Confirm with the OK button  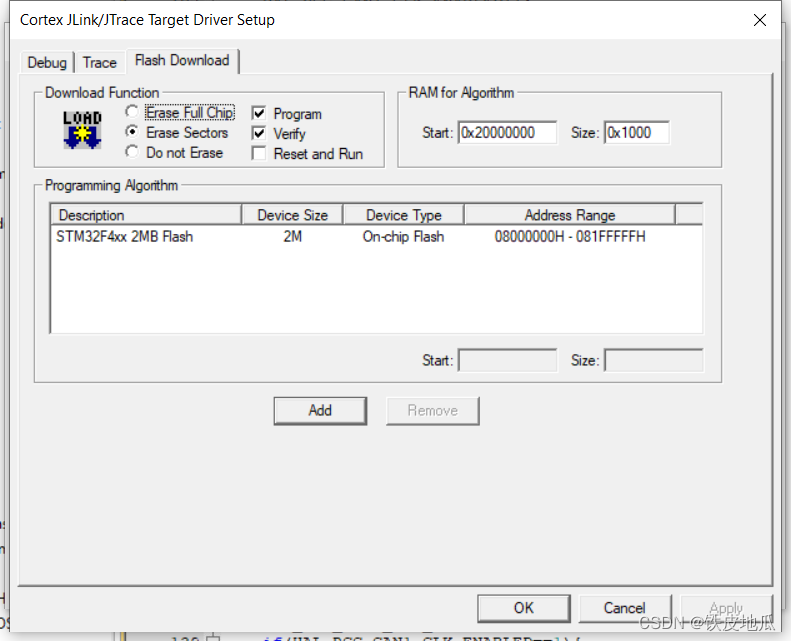point(524,608)
